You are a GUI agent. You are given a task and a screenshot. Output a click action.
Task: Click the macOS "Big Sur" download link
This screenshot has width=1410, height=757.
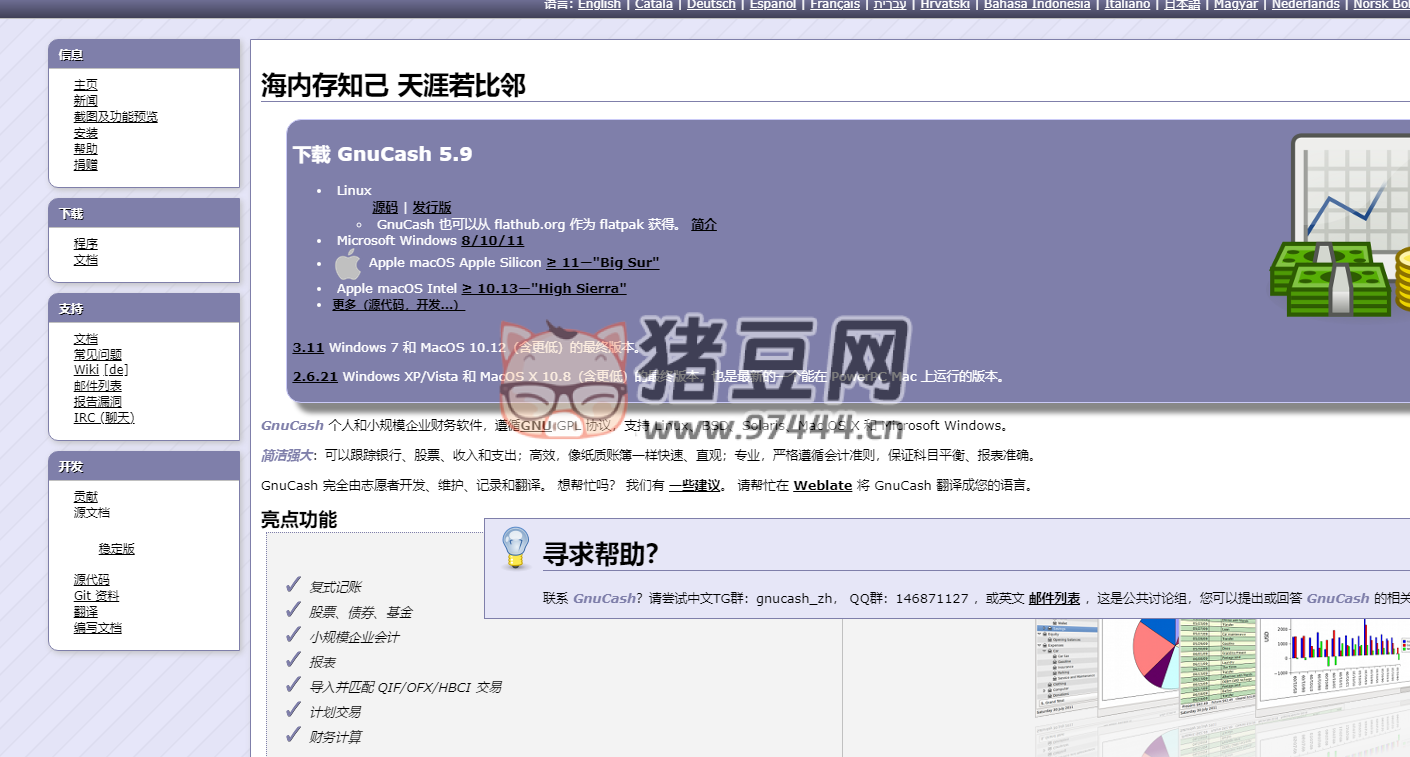pos(602,263)
